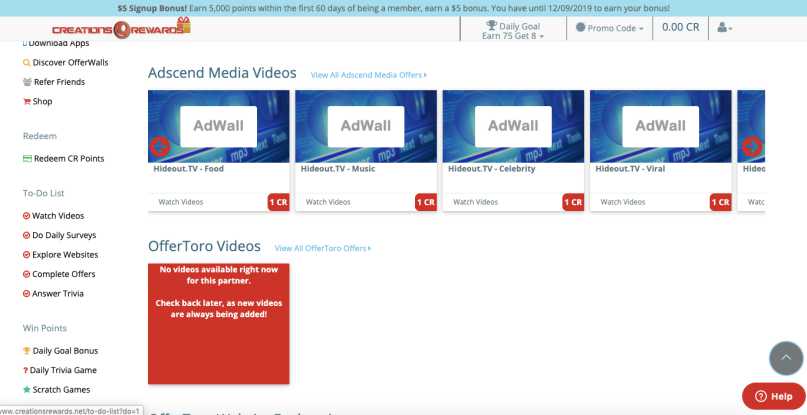The height and width of the screenshot is (415, 807).
Task: Open the user account menu
Action: tap(724, 28)
